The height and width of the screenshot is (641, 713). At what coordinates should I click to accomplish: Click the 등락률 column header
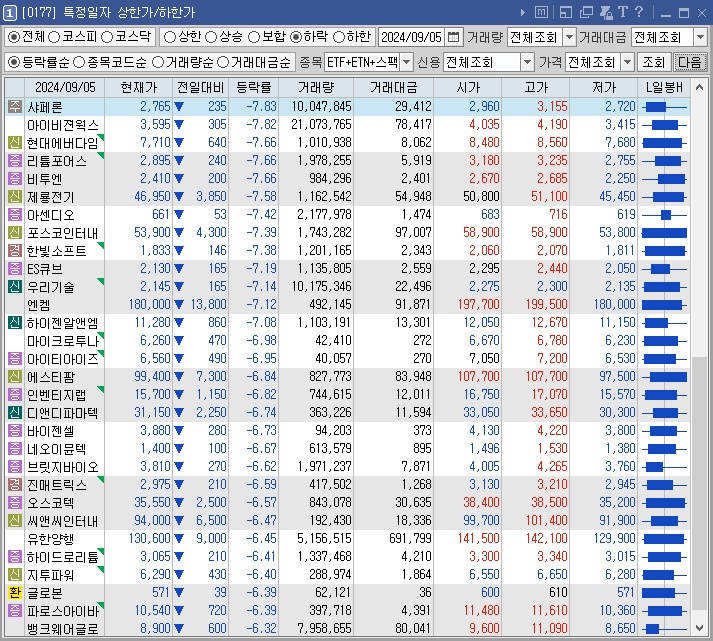coord(253,87)
